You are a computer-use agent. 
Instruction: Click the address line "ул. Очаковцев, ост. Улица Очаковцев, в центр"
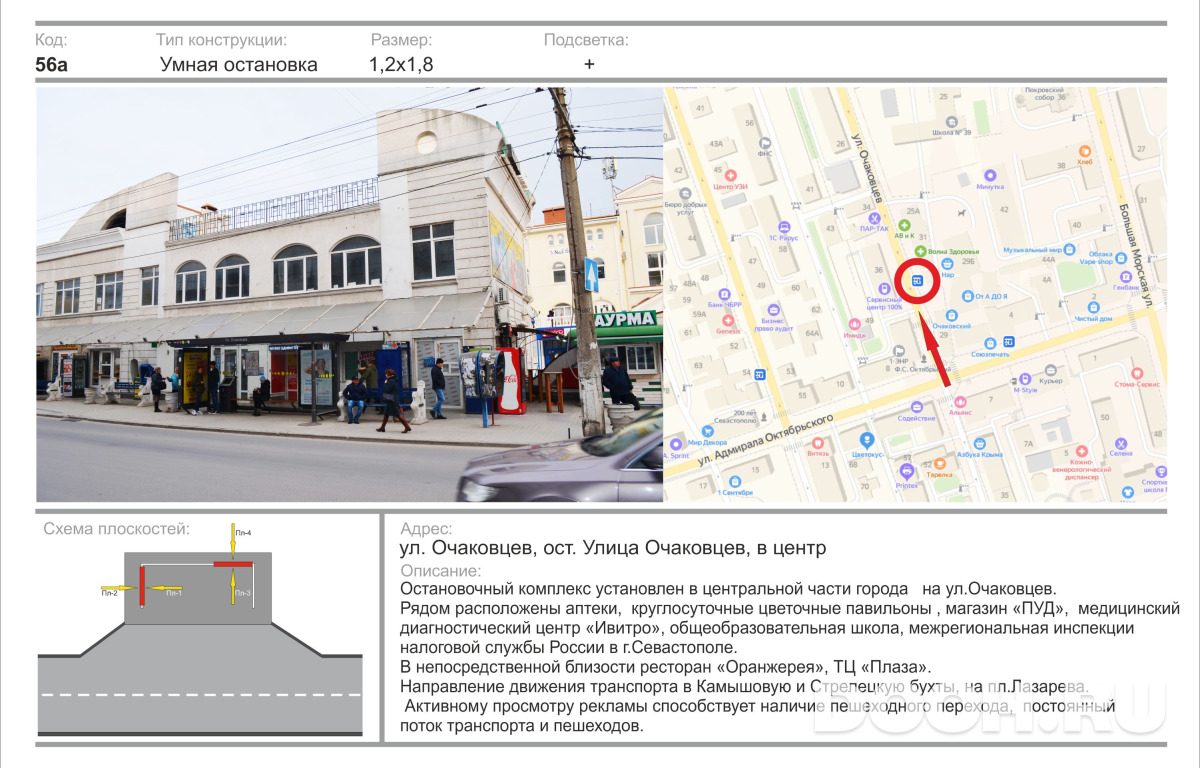pyautogui.click(x=613, y=549)
